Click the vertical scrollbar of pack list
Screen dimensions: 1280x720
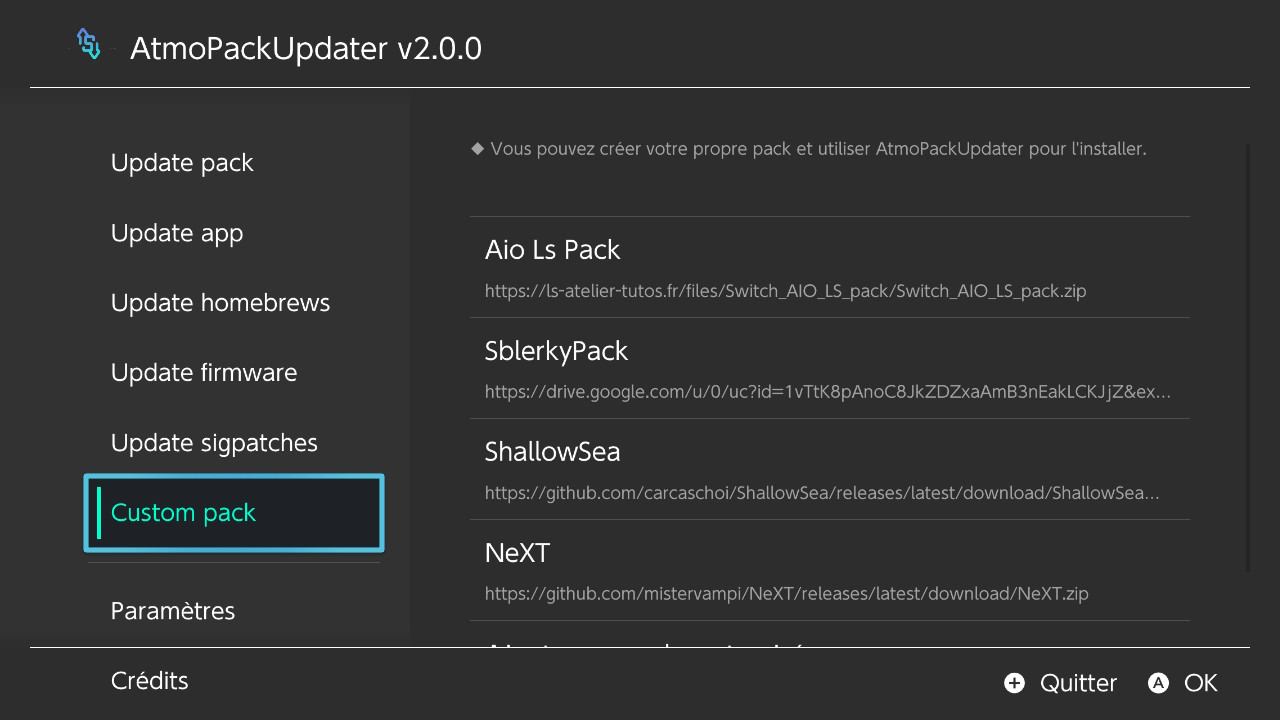[1248, 358]
